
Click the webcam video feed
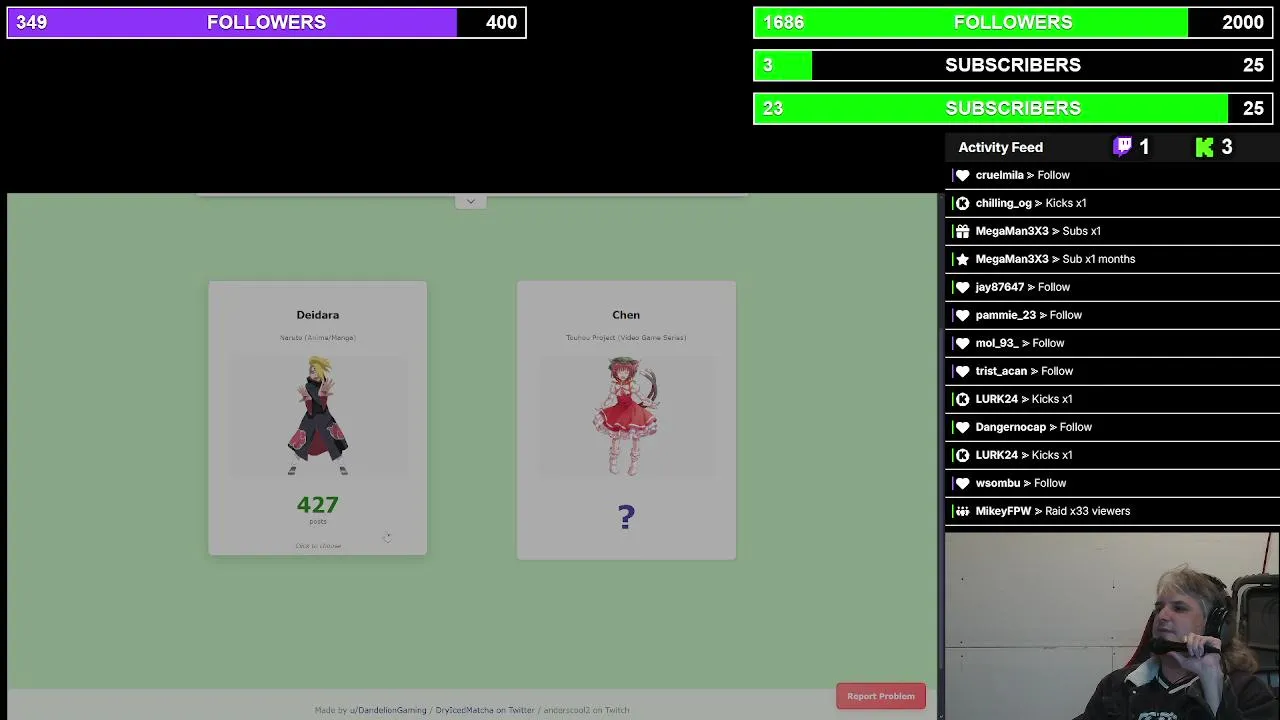[1111, 626]
